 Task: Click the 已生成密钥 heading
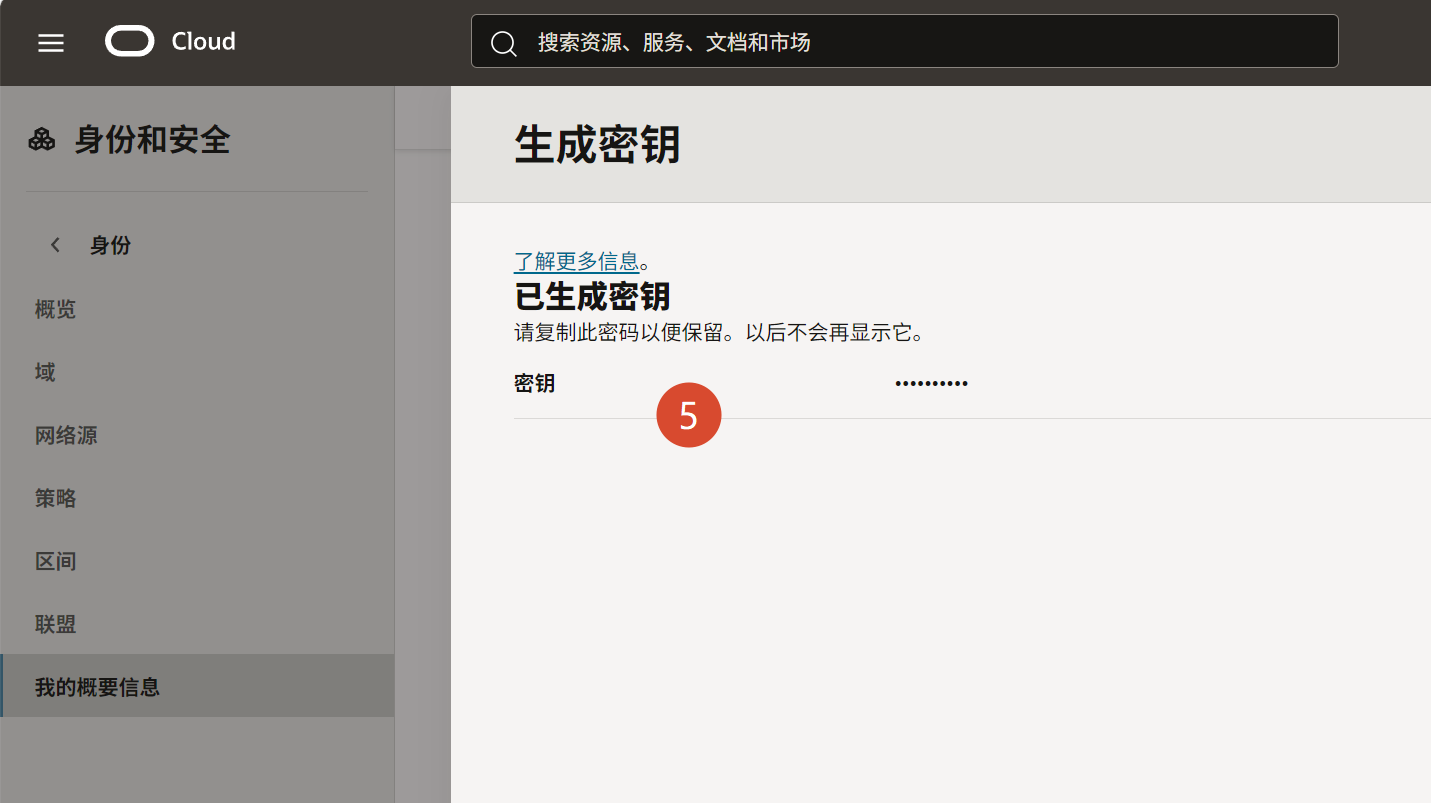tap(592, 296)
